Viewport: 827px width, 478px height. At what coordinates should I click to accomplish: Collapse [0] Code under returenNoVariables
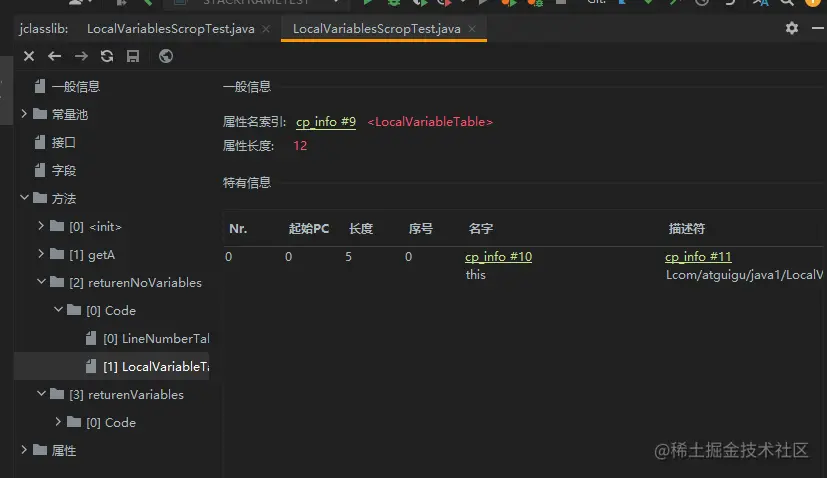click(58, 309)
